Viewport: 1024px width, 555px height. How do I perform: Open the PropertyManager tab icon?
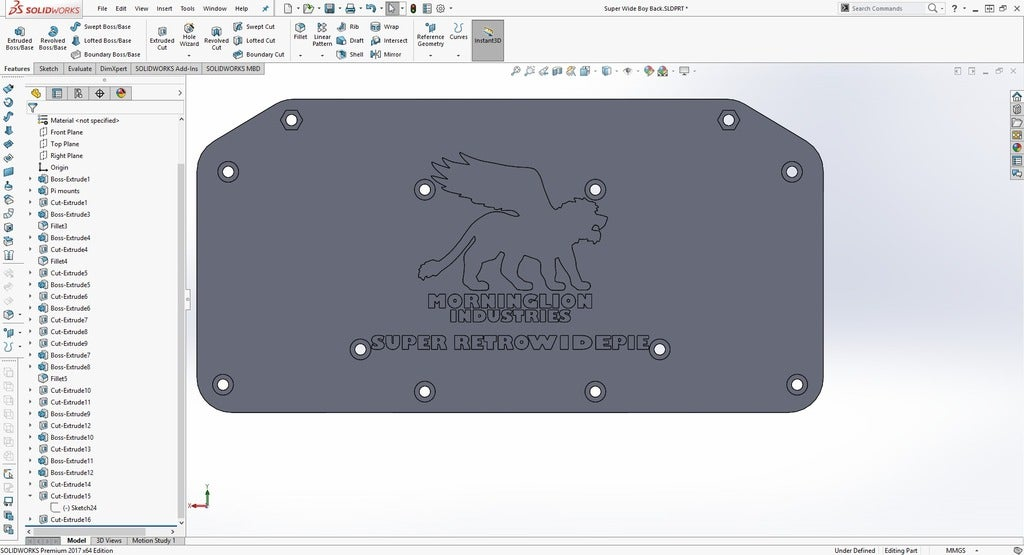pyautogui.click(x=57, y=93)
